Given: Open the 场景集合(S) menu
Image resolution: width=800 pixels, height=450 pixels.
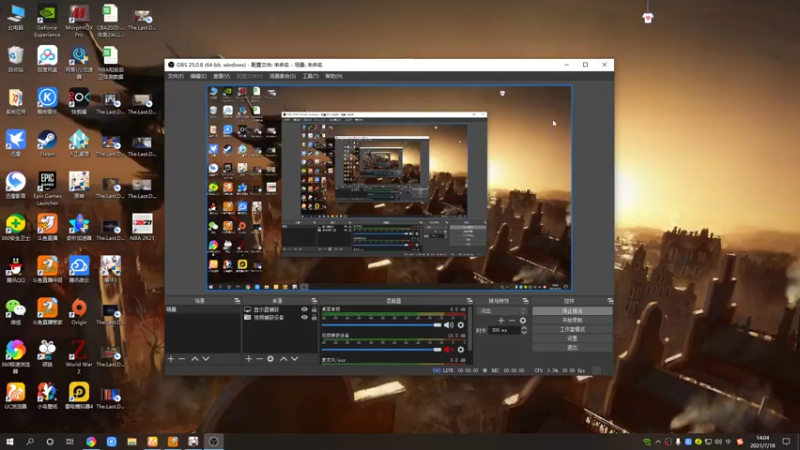Looking at the screenshot, I should (x=283, y=76).
